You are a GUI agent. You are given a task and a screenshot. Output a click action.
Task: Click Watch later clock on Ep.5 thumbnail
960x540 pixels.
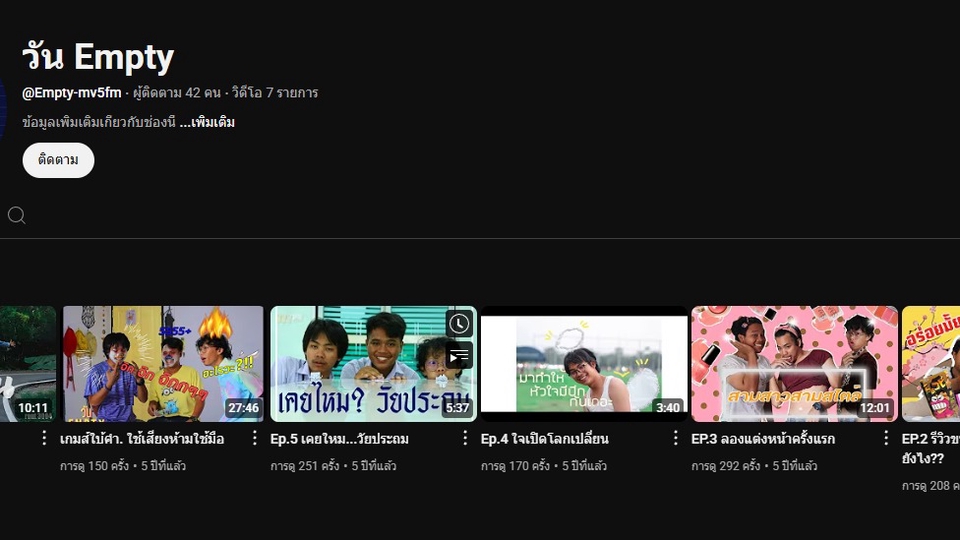pyautogui.click(x=459, y=323)
